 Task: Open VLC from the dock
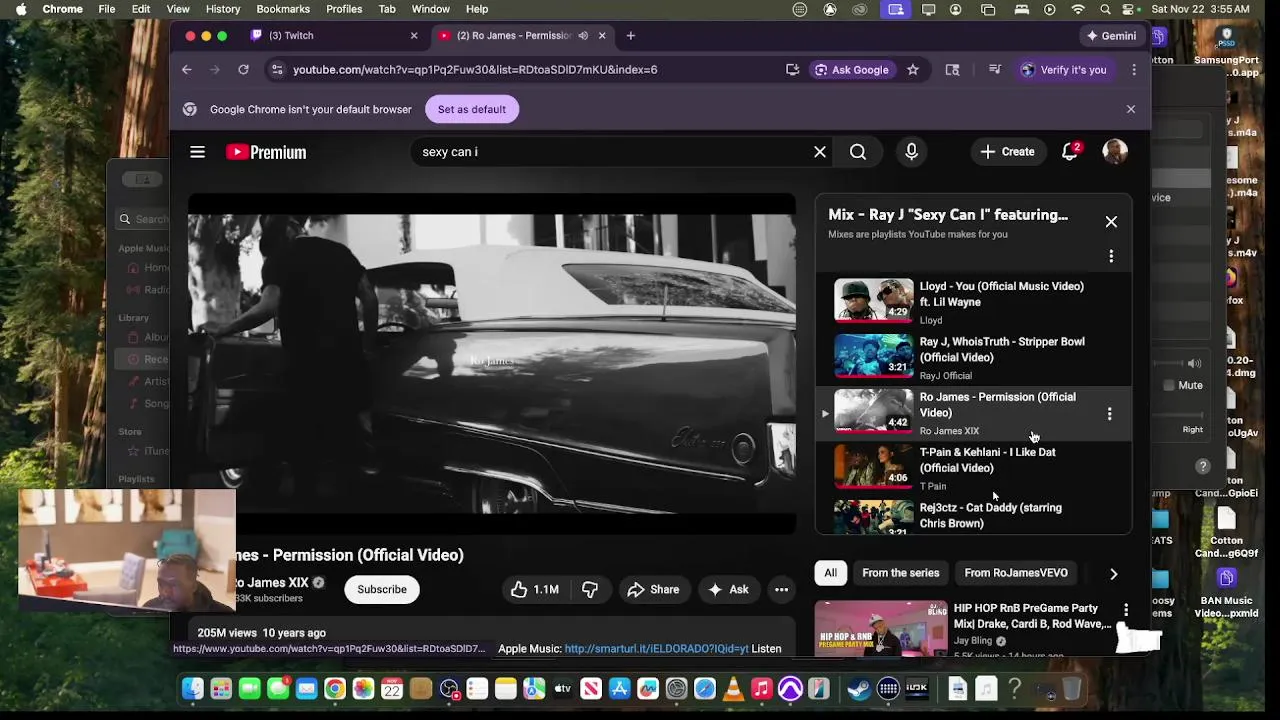(733, 689)
